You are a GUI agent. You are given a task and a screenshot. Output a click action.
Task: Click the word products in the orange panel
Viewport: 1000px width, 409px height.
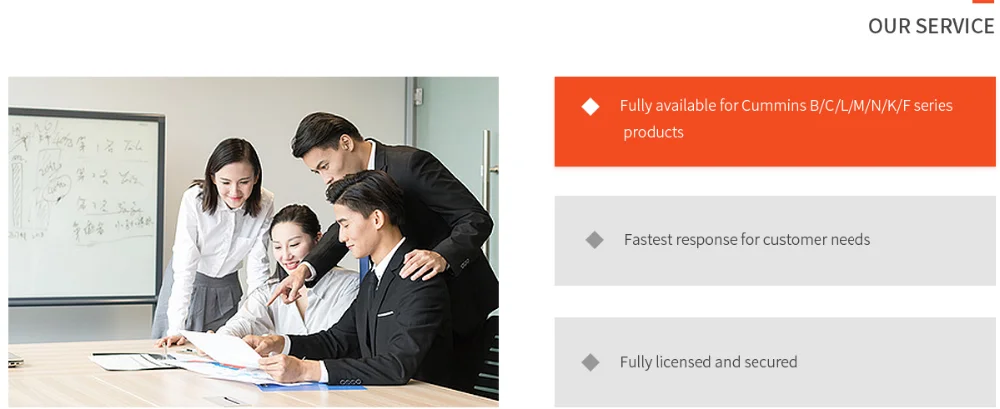[x=653, y=133]
